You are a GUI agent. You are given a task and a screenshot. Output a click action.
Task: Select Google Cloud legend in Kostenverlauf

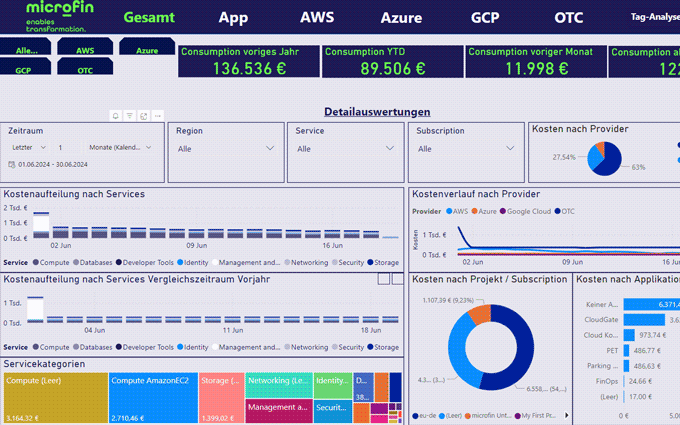point(525,211)
